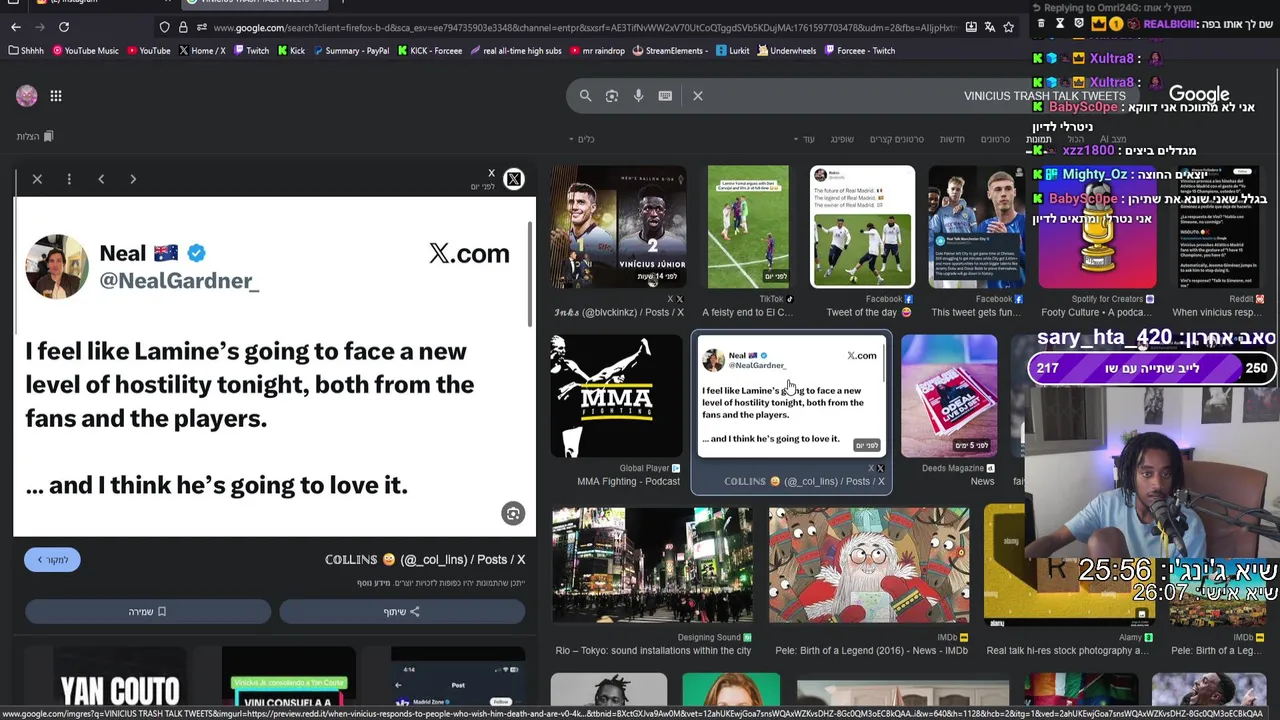Open the Pele: Birth of a Legend Santa thumbnail

click(x=868, y=565)
